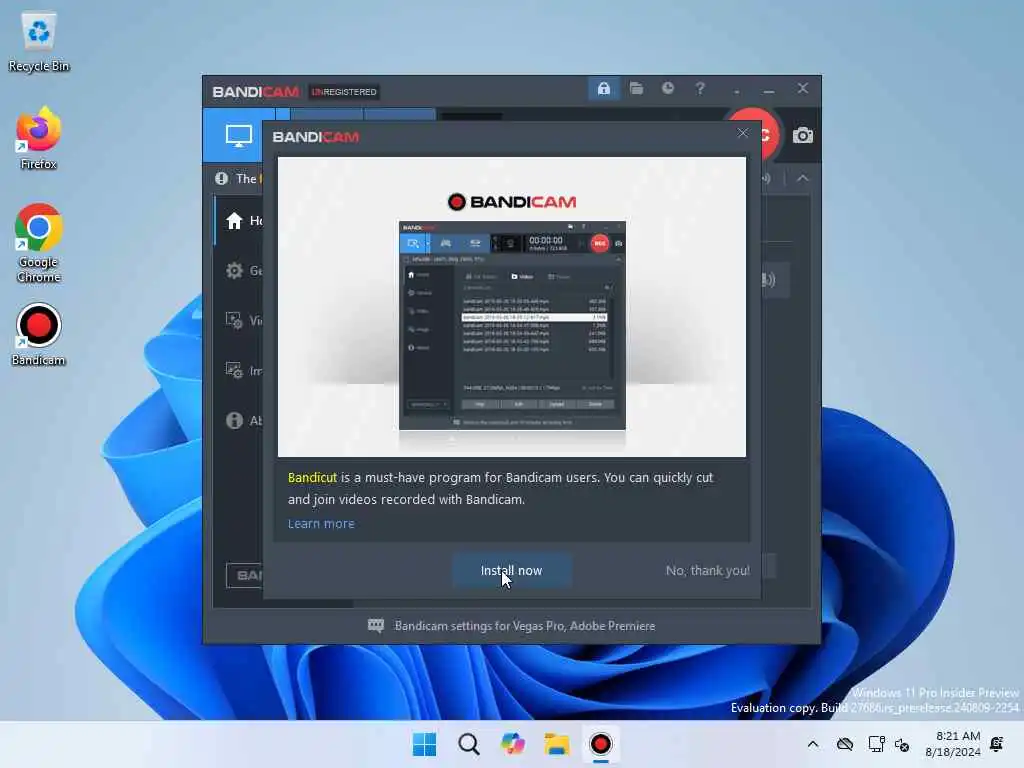Open the General settings gear tab

pos(234,270)
